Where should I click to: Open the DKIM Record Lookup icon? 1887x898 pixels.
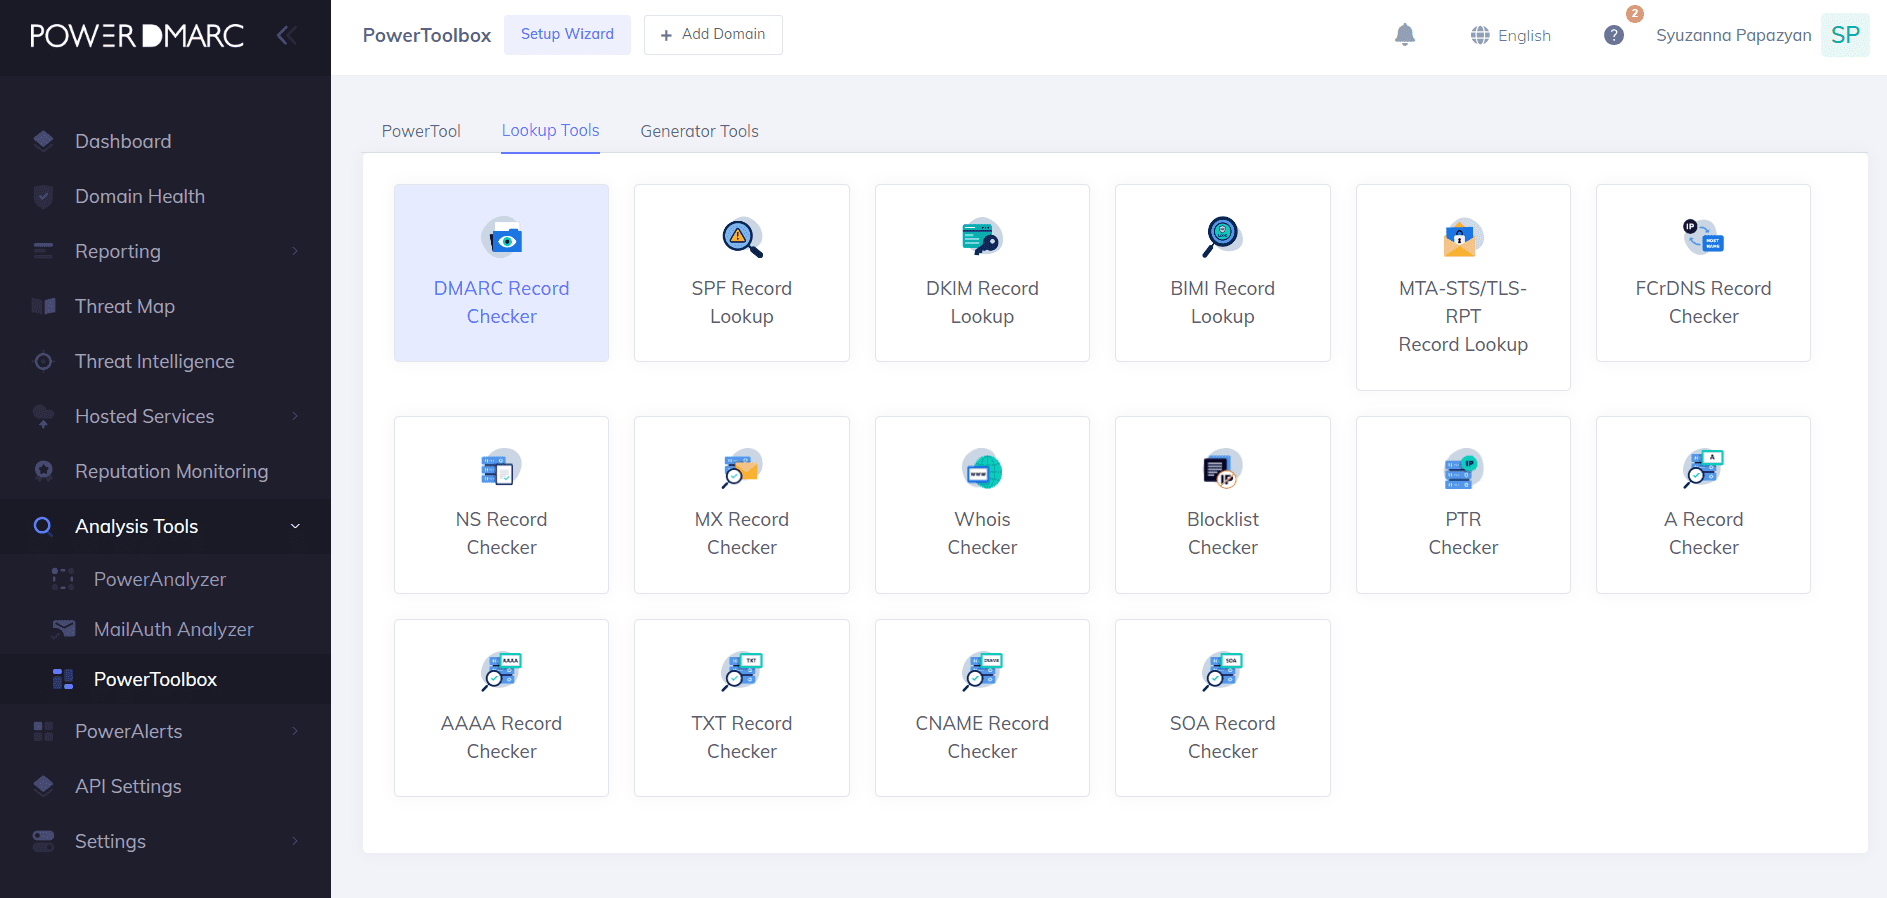pos(982,238)
